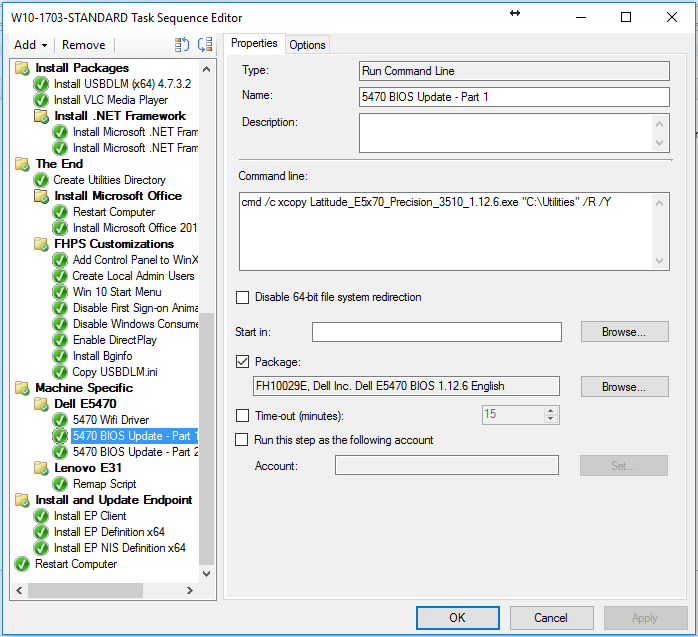The height and width of the screenshot is (637, 698).
Task: Click the Install Packages folder icon
Action: click(x=22, y=68)
